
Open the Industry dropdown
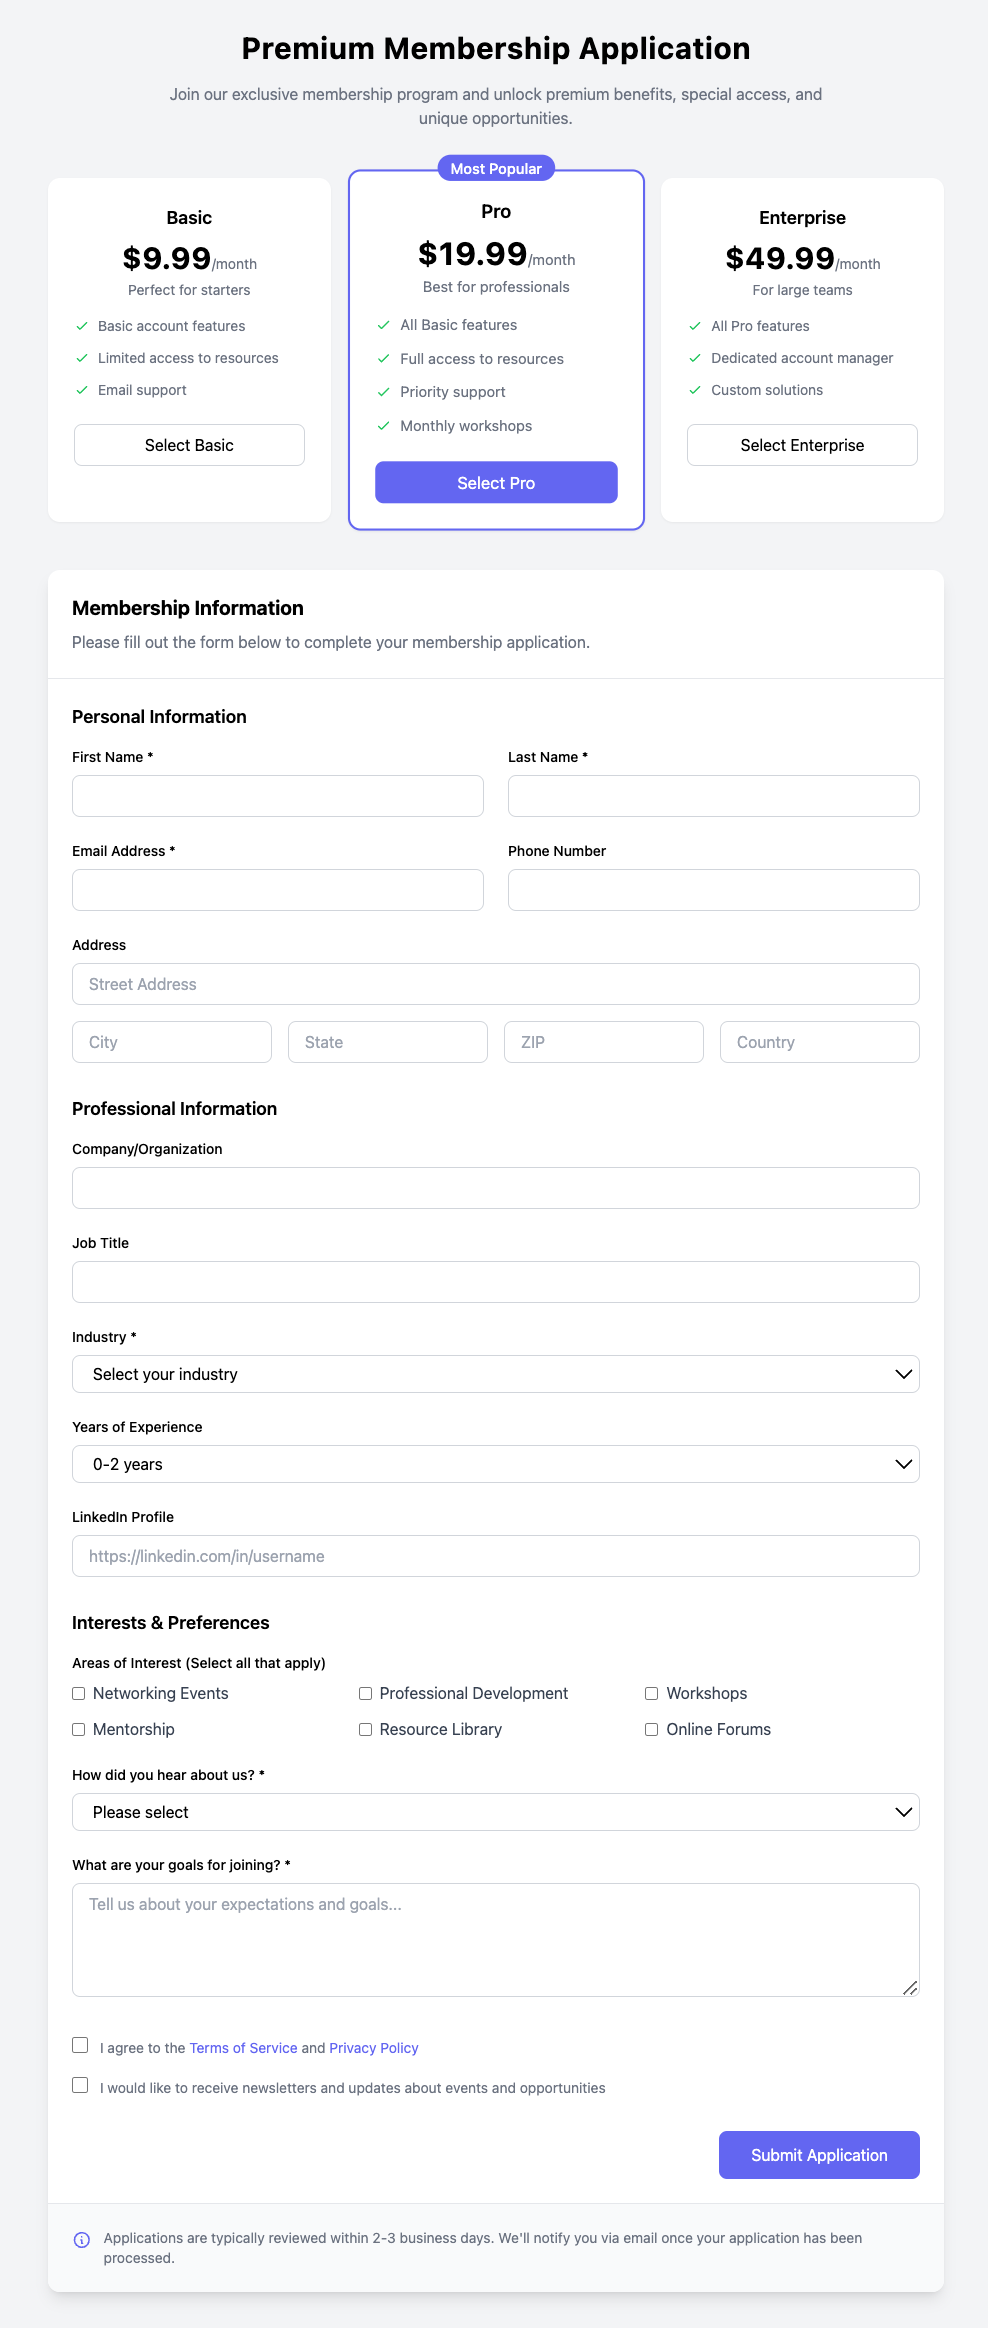click(x=496, y=1374)
